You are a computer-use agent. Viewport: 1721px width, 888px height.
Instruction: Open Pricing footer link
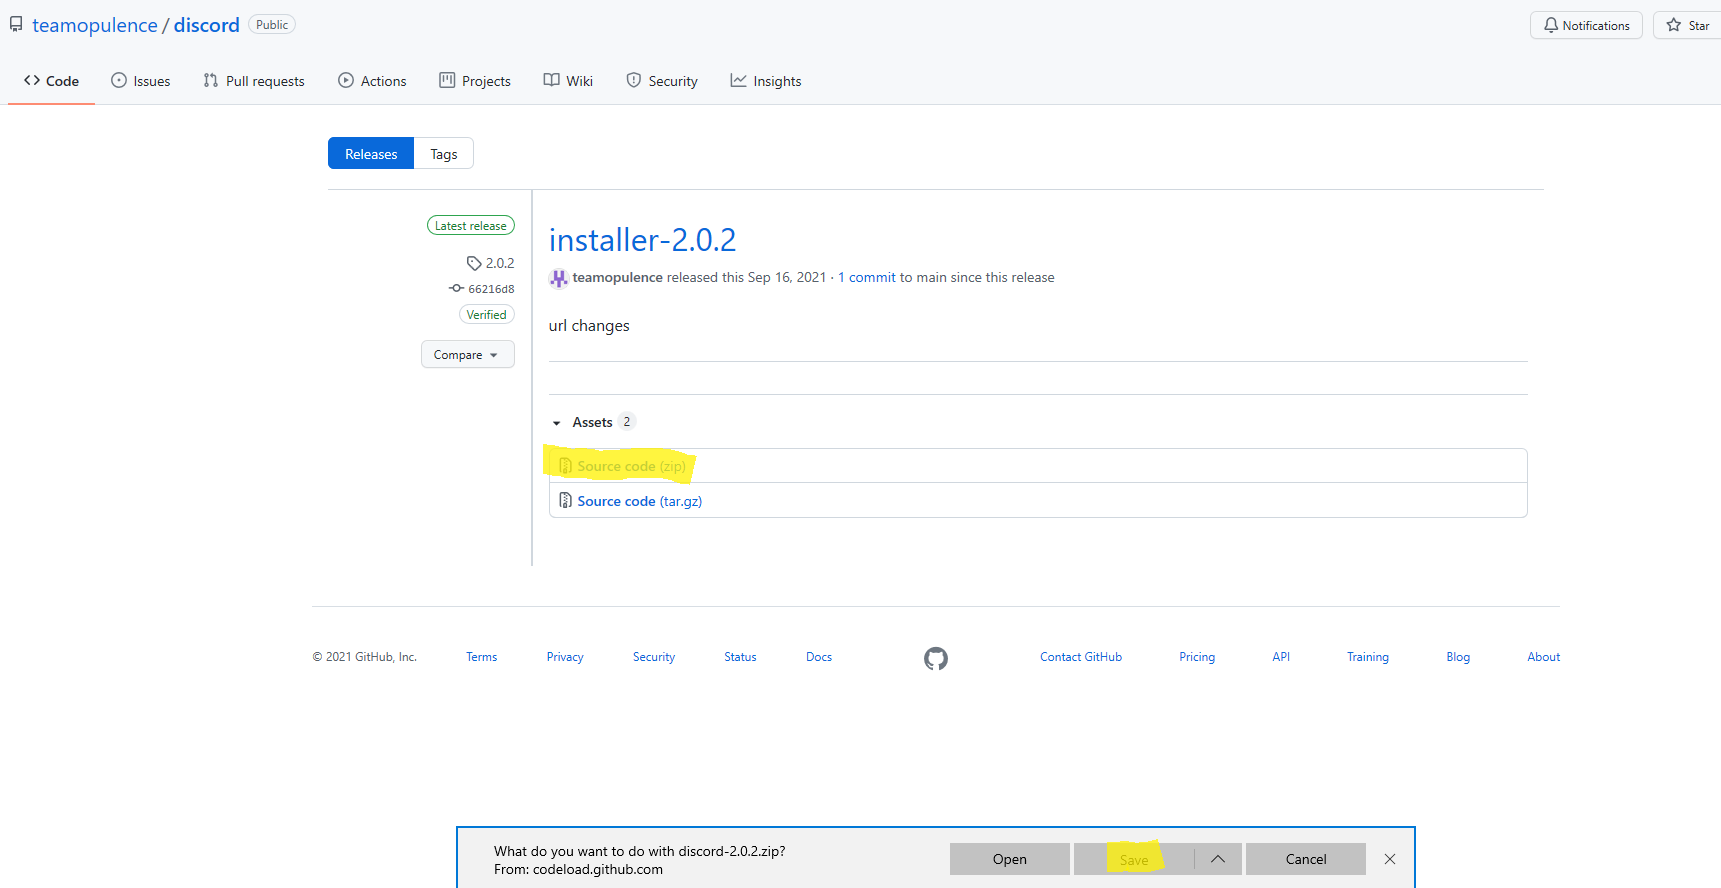[1197, 657]
